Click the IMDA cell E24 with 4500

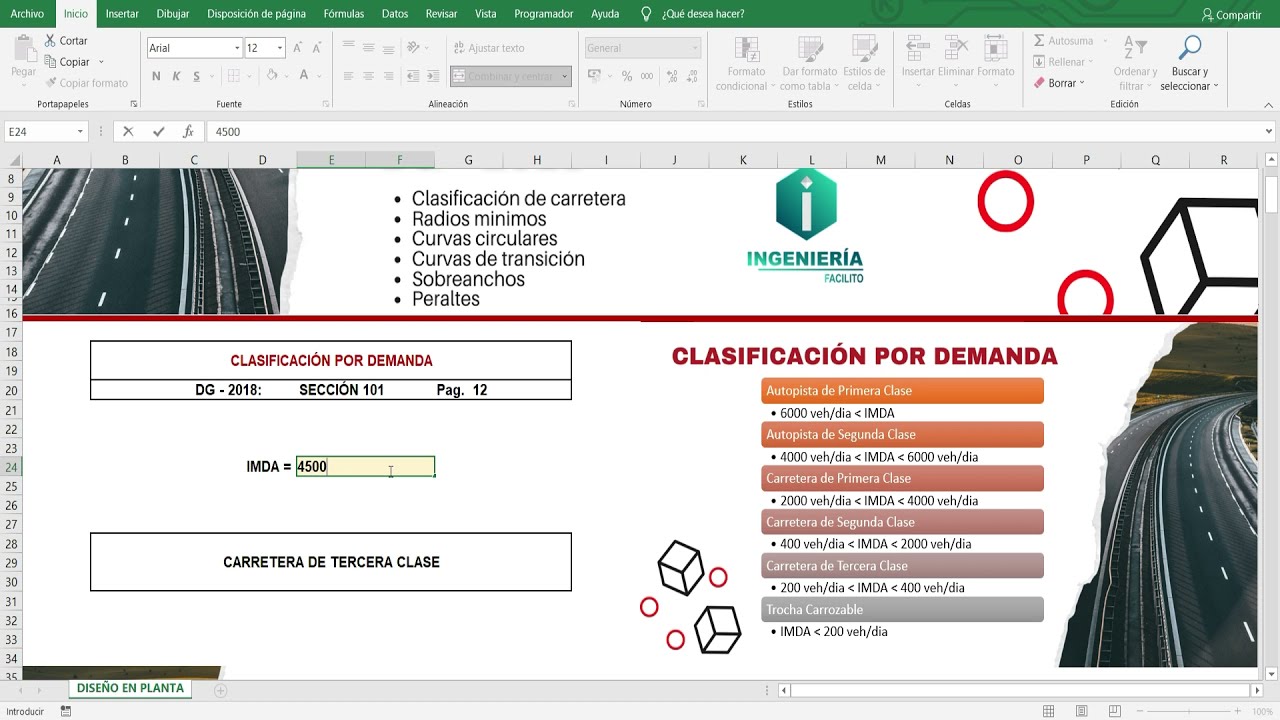pos(365,467)
